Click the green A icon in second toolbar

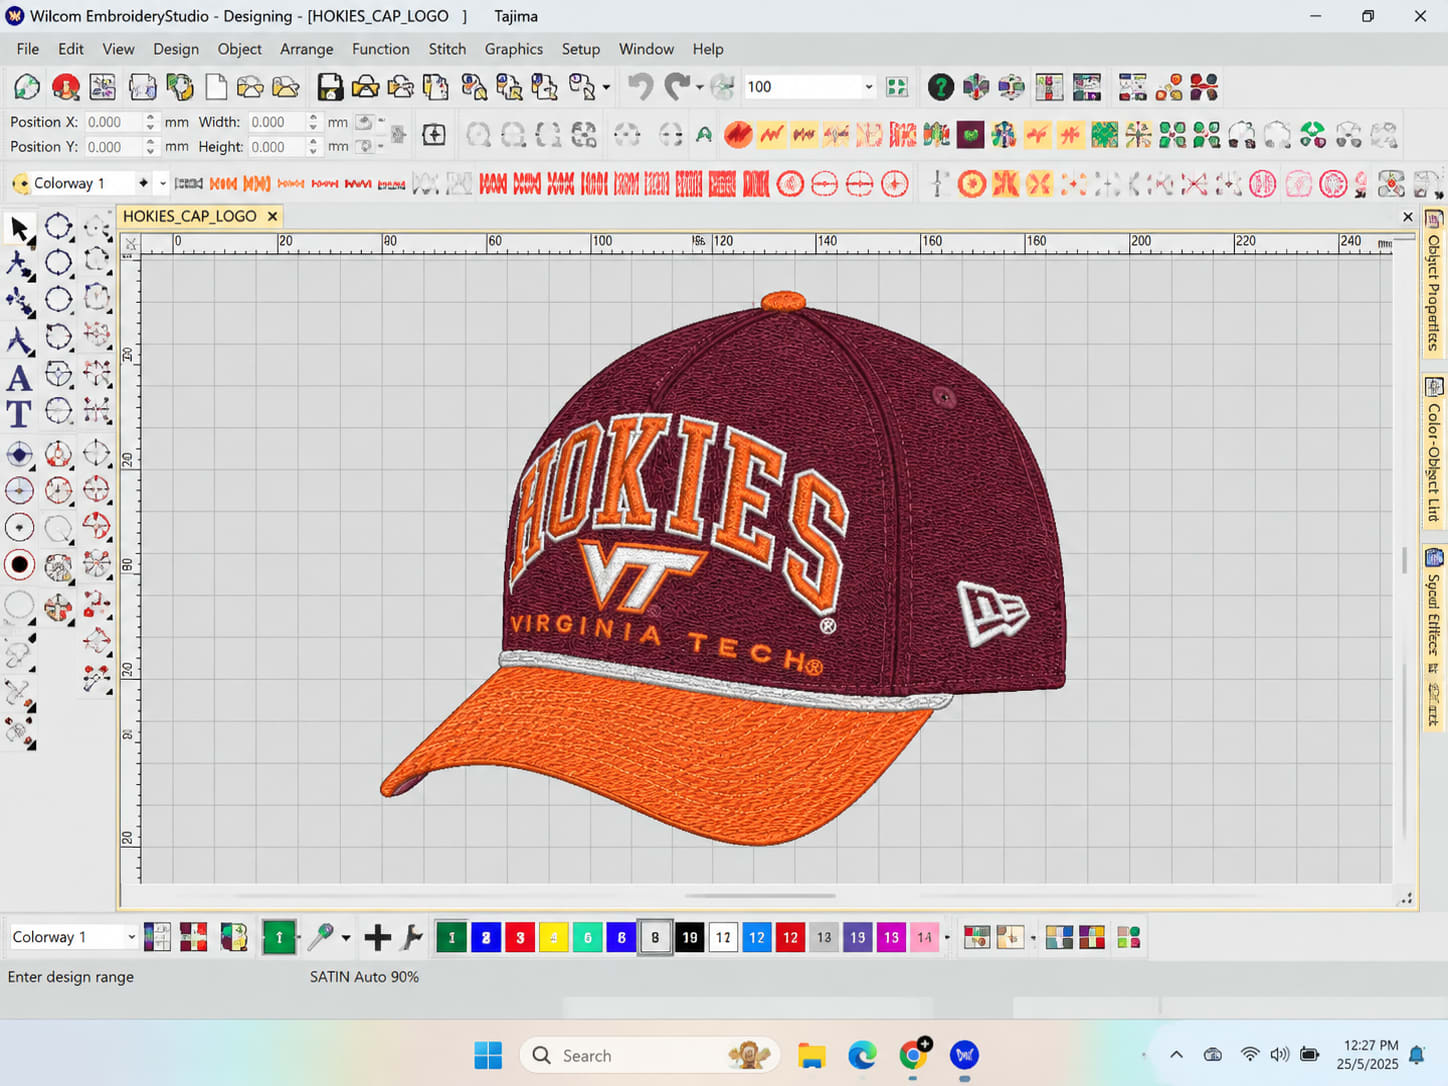pos(704,134)
